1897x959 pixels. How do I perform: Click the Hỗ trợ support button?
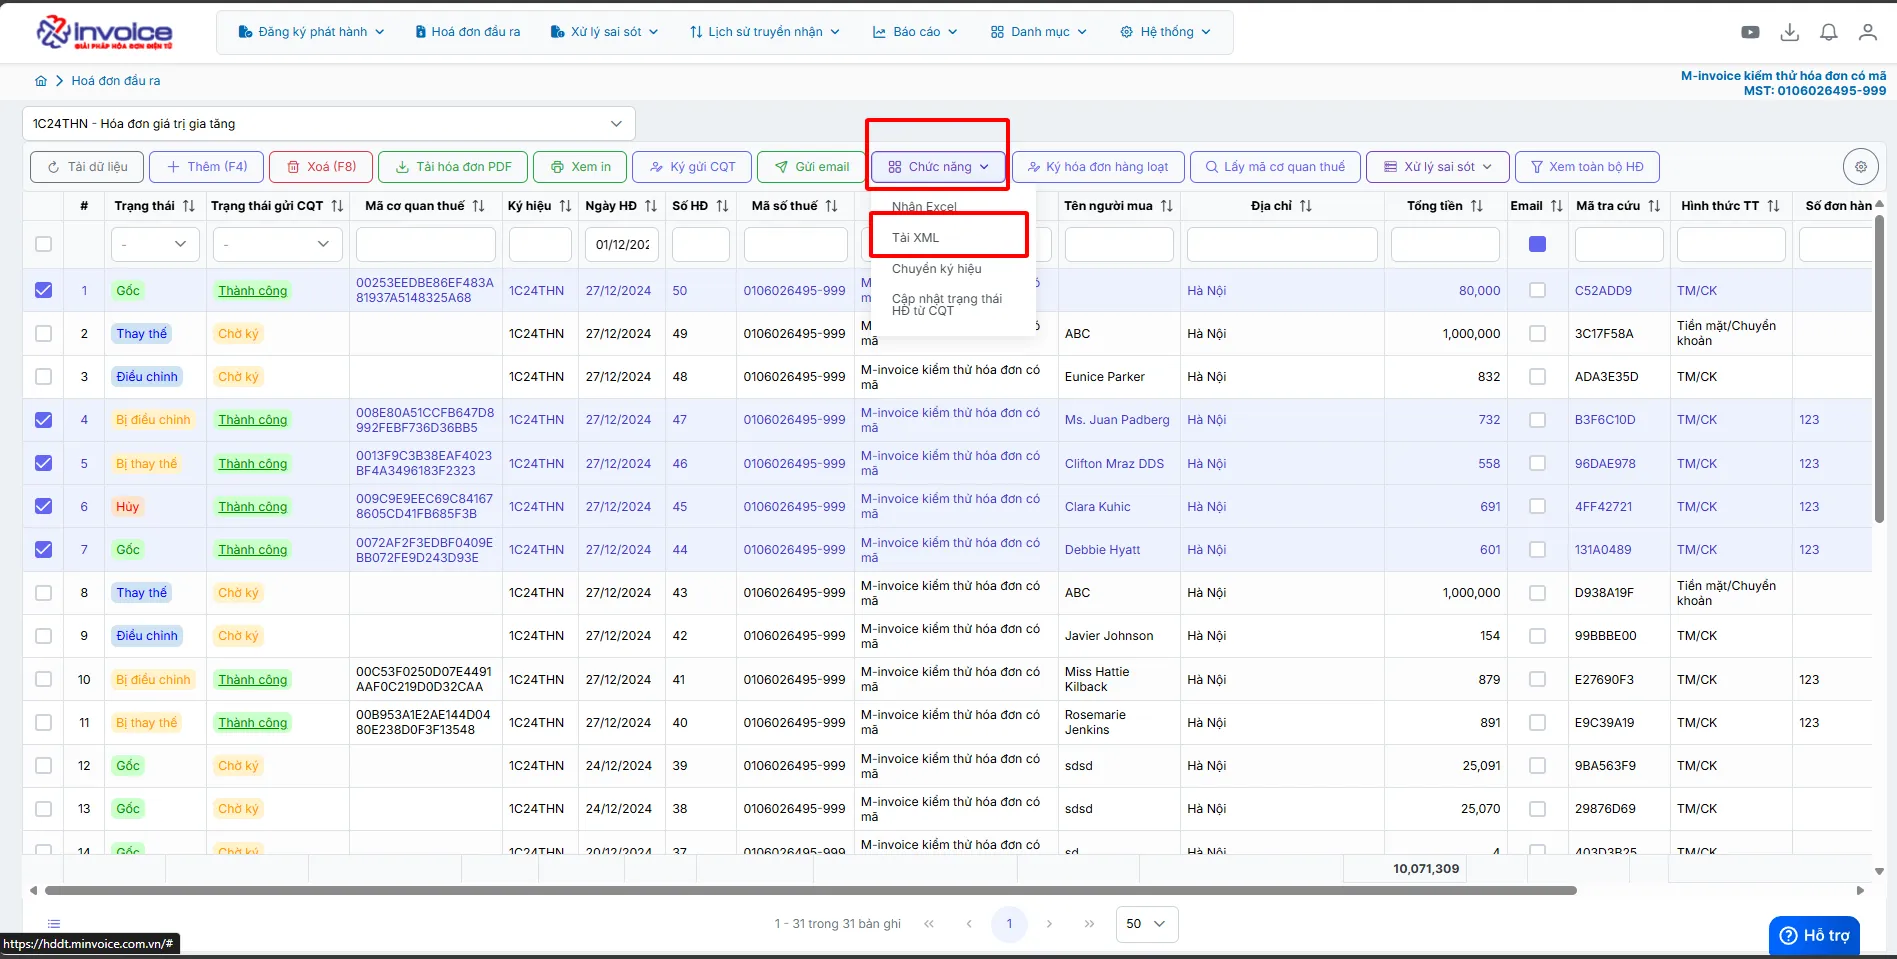tap(1815, 936)
